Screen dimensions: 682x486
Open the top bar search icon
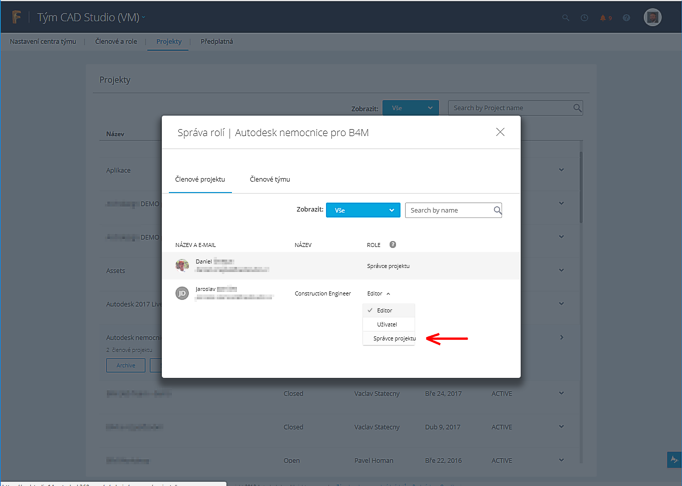coord(567,18)
